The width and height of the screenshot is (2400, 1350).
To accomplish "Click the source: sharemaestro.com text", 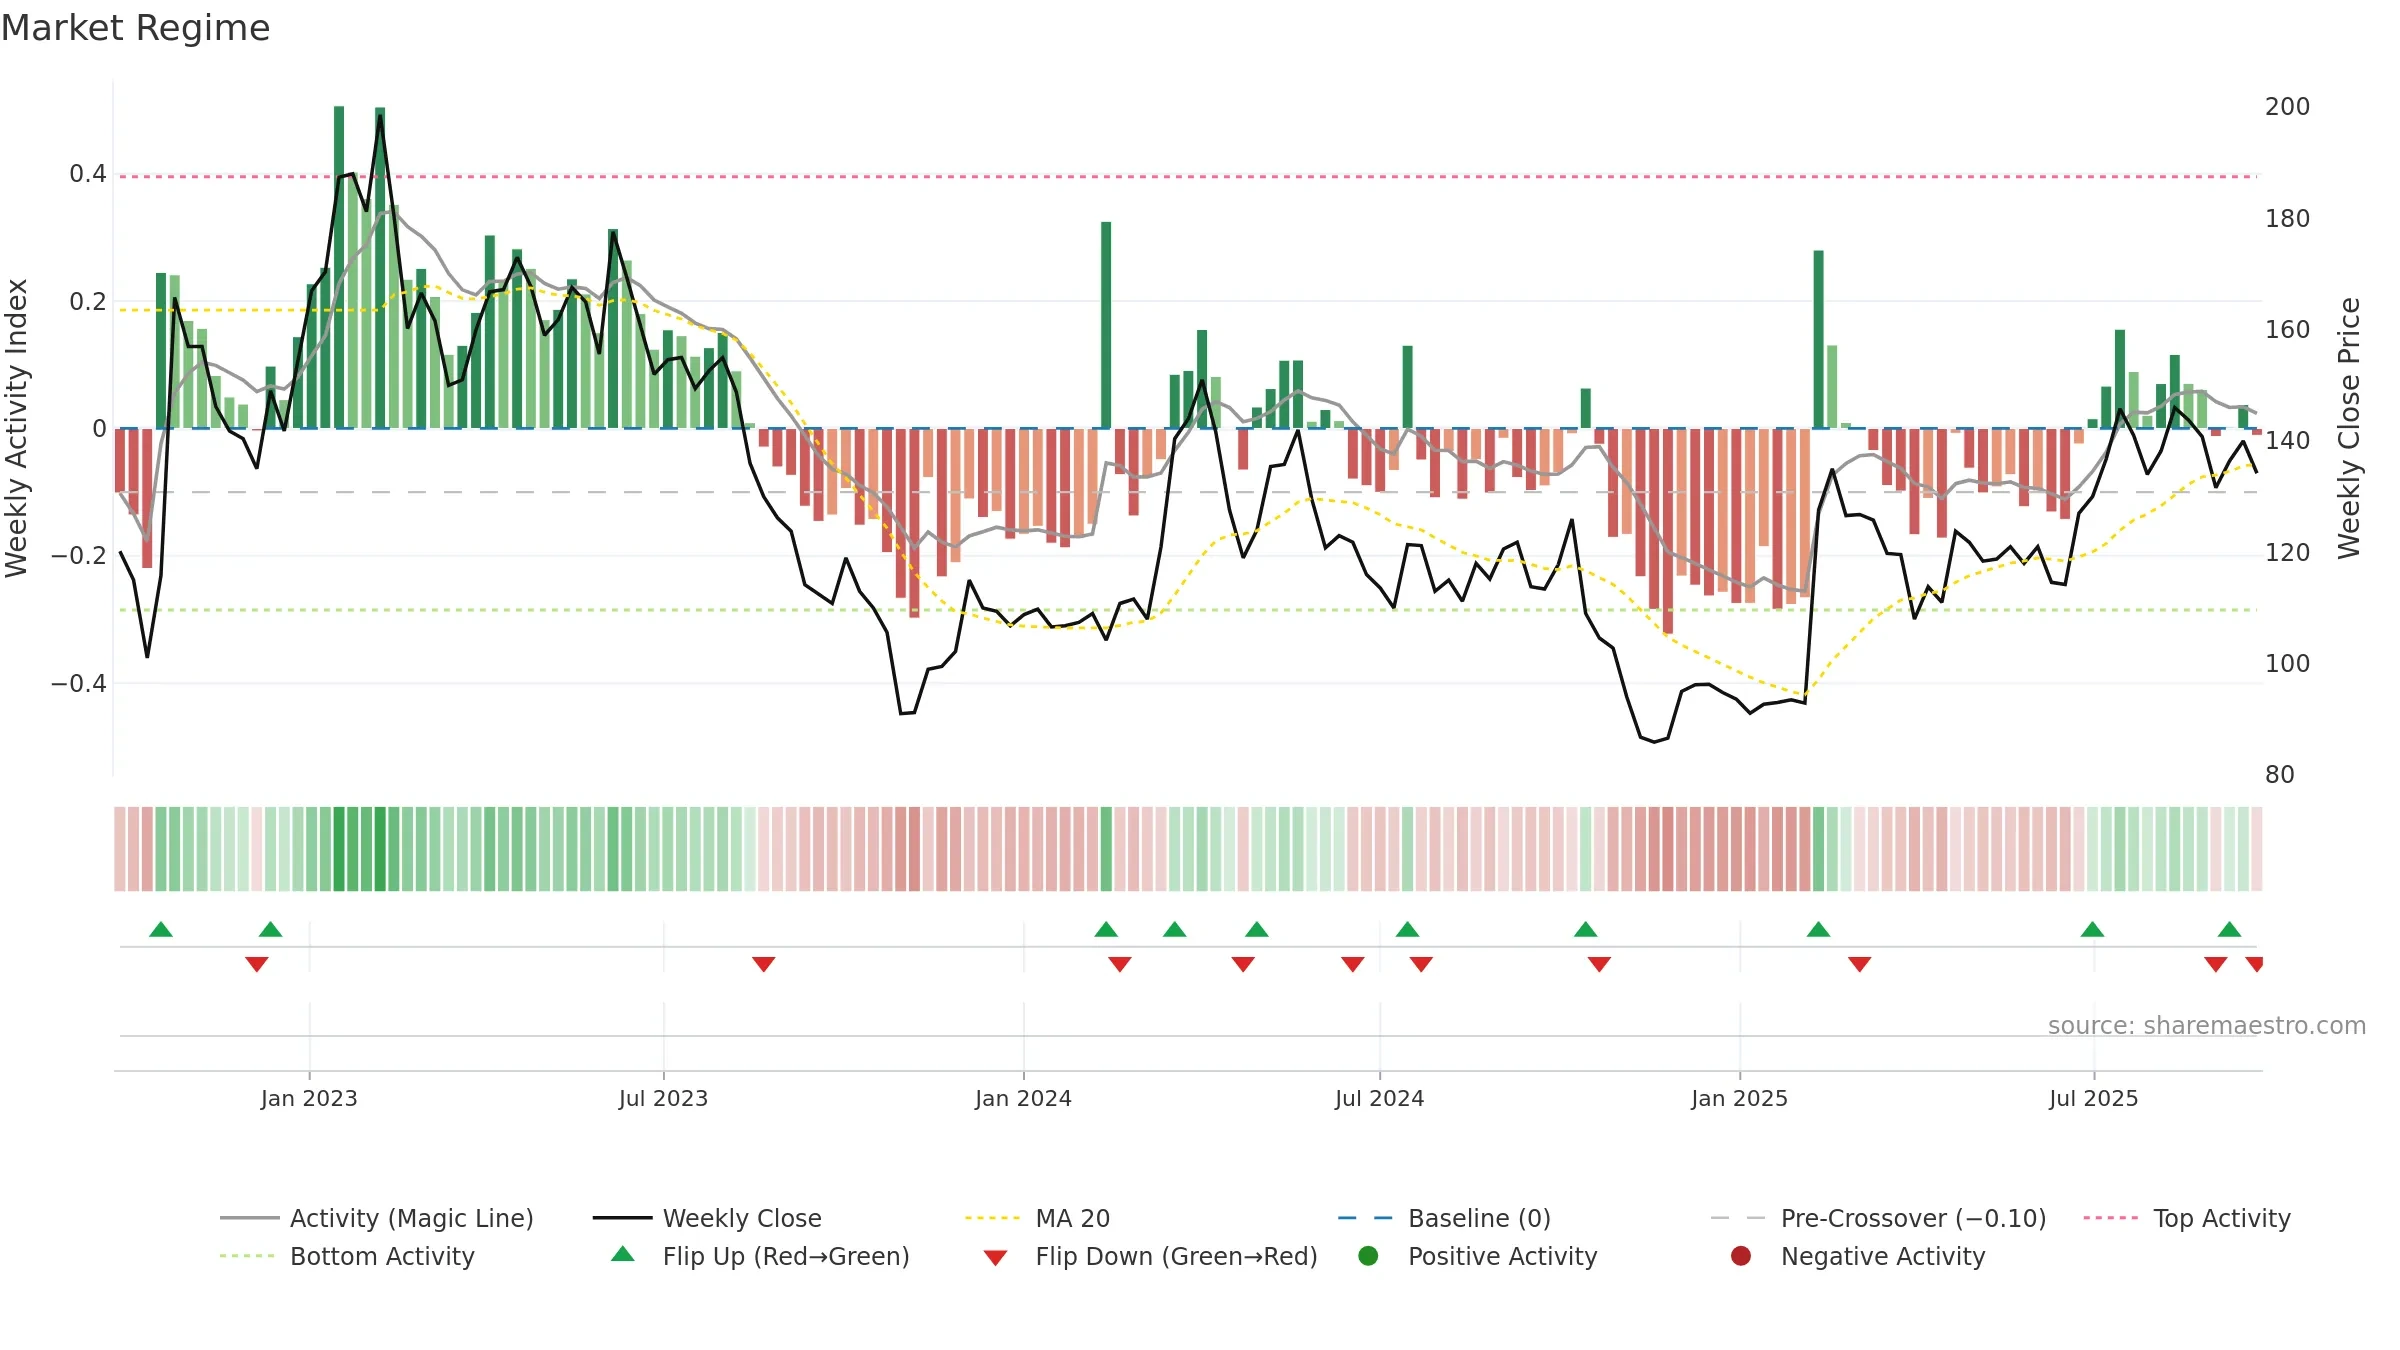I will click(2207, 1025).
